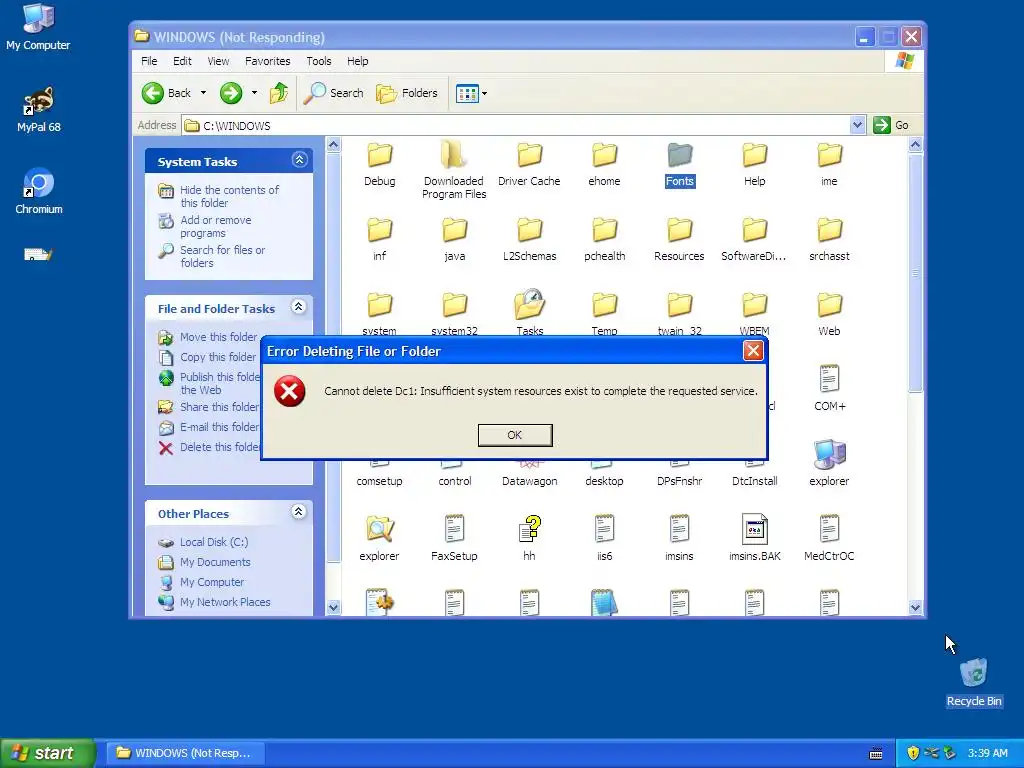Select the MedCtrOC file
The width and height of the screenshot is (1024, 768).
click(829, 538)
